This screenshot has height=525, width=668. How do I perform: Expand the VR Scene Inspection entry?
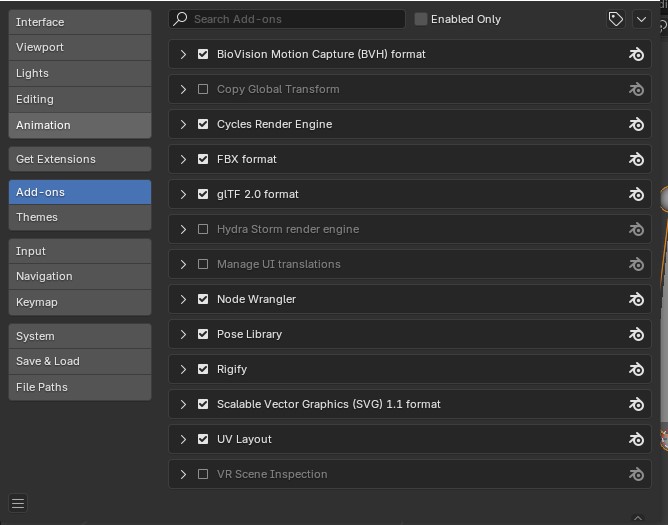point(183,473)
